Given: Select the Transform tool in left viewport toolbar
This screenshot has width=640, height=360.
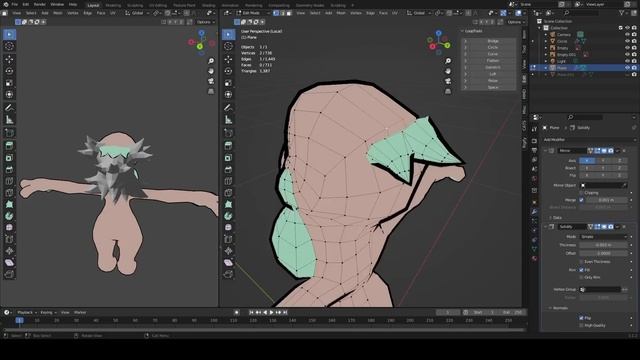Looking at the screenshot, I should coord(9,95).
